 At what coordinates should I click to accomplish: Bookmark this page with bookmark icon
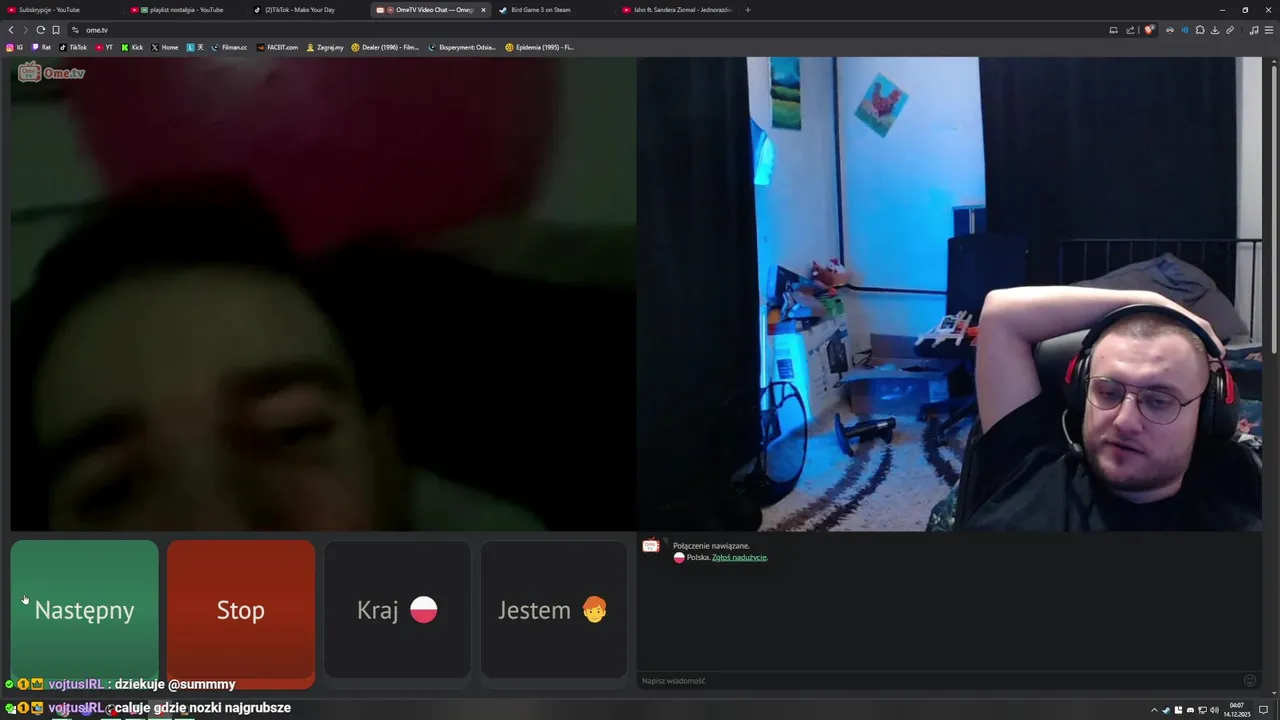(56, 30)
